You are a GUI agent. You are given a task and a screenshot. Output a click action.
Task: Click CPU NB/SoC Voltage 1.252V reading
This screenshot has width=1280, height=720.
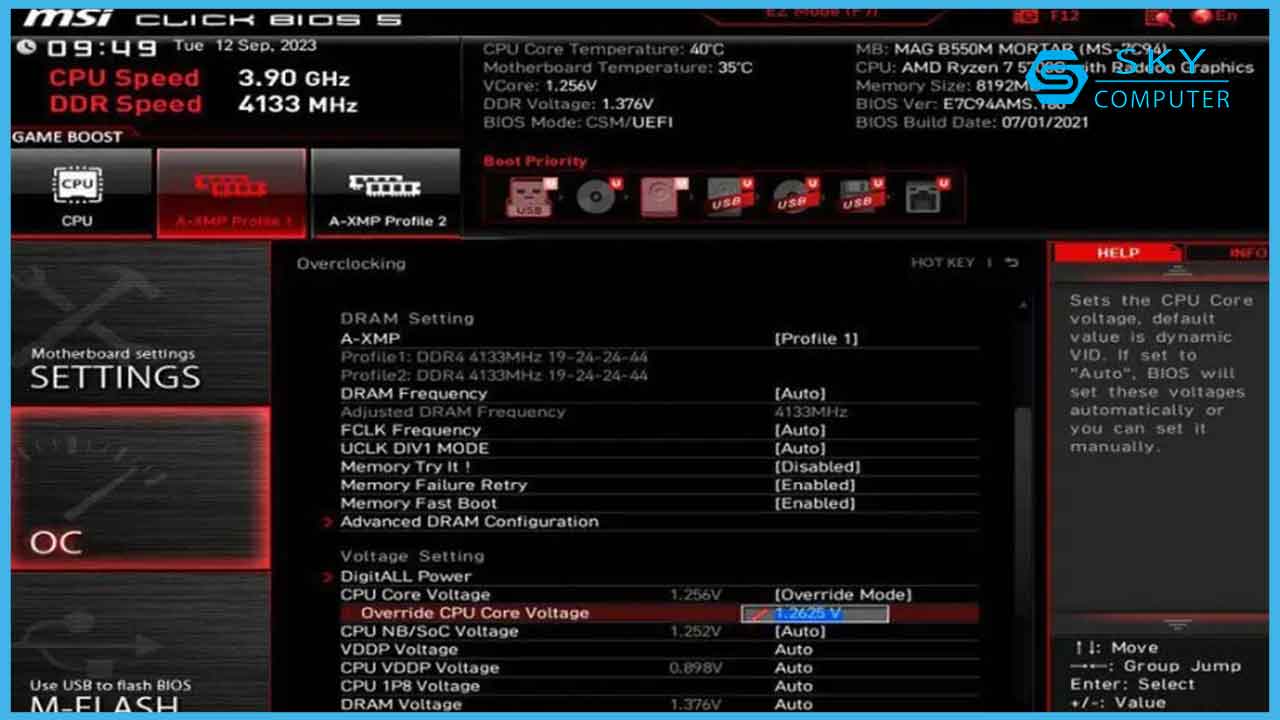pos(695,631)
